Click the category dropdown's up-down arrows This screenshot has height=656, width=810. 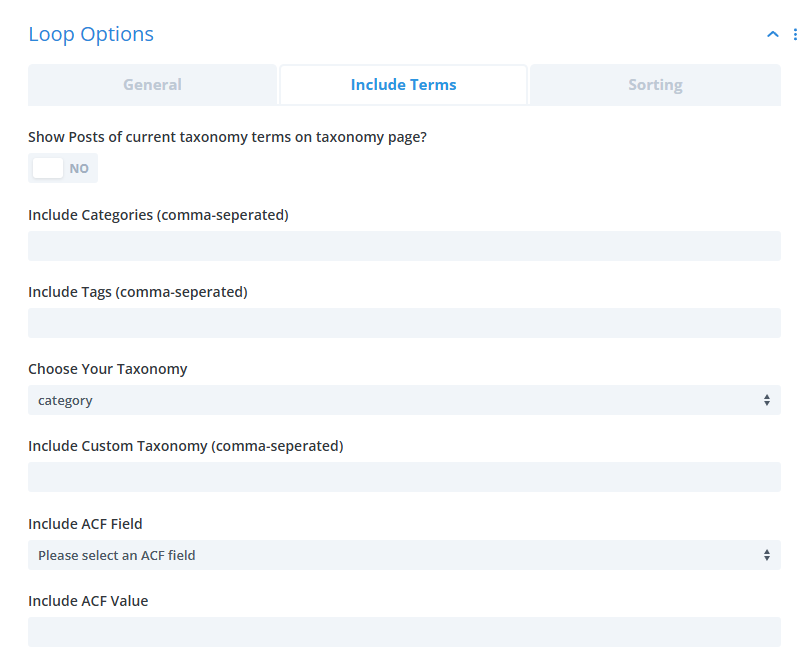point(768,400)
